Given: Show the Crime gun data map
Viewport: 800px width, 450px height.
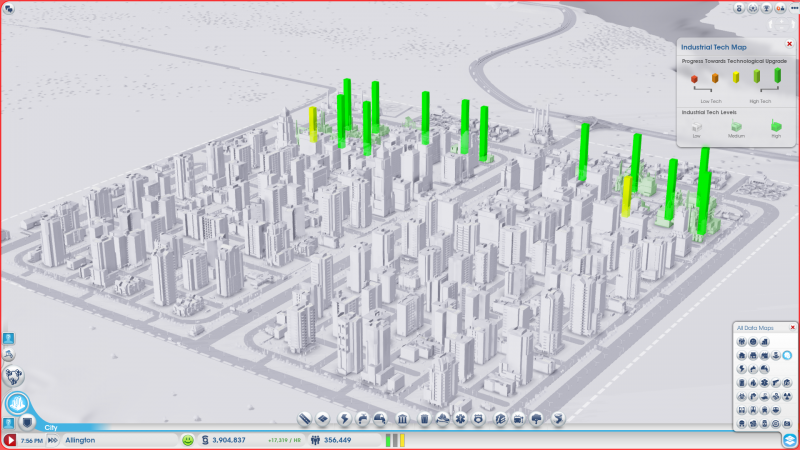Looking at the screenshot, I should [x=776, y=383].
